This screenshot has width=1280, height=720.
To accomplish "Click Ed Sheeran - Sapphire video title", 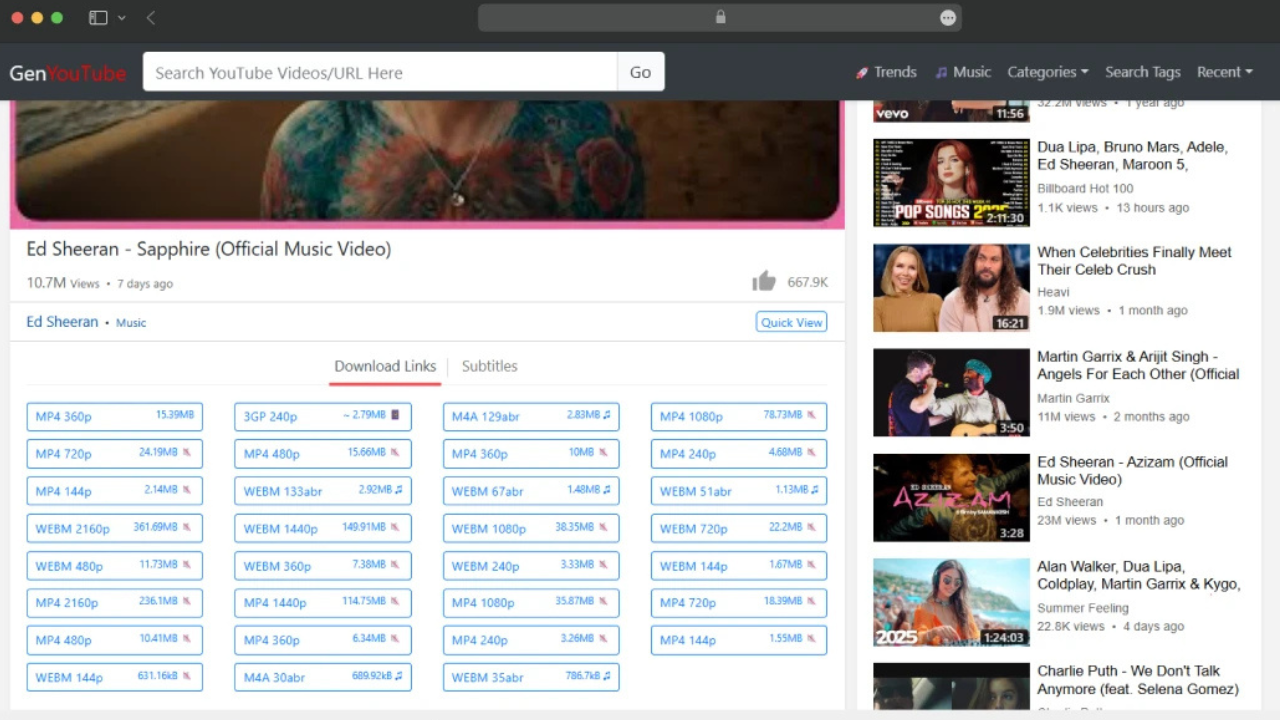I will (x=209, y=249).
